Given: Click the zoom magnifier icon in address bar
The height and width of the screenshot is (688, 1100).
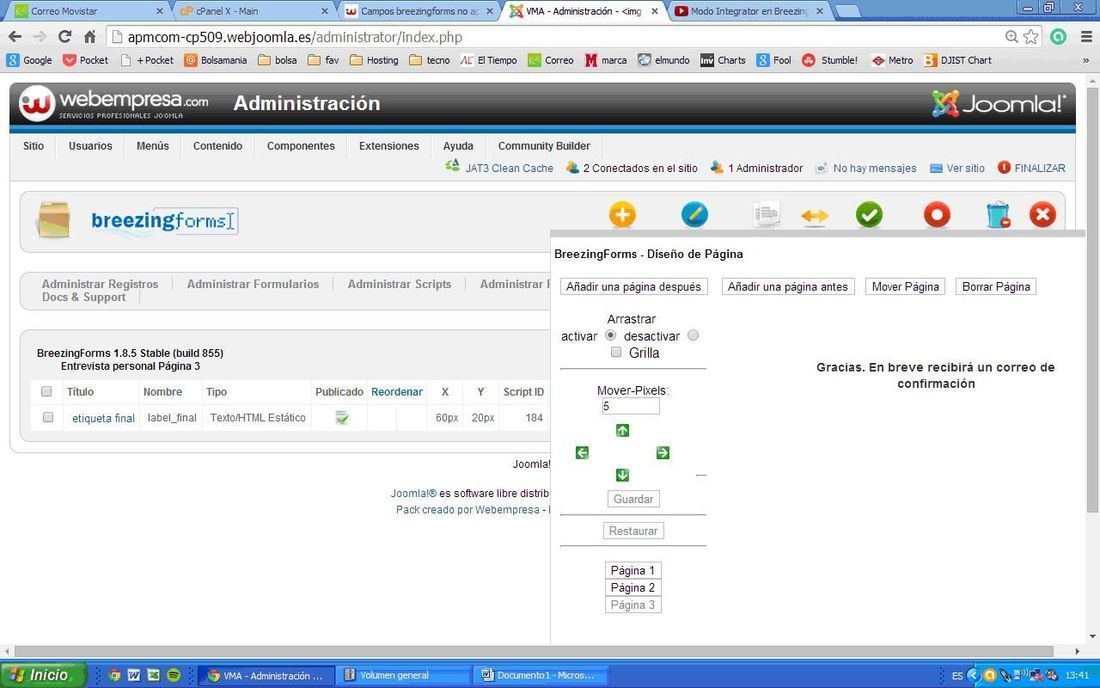Looking at the screenshot, I should pyautogui.click(x=1012, y=36).
